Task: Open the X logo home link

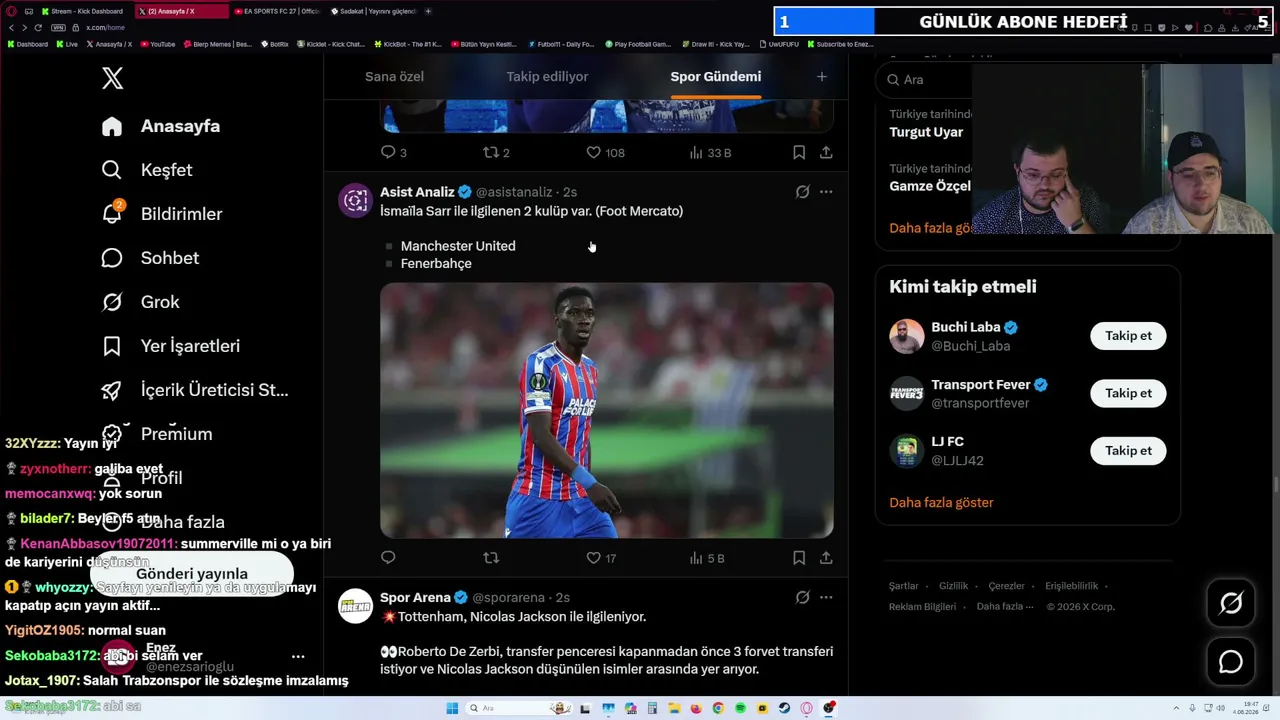Action: click(x=113, y=78)
